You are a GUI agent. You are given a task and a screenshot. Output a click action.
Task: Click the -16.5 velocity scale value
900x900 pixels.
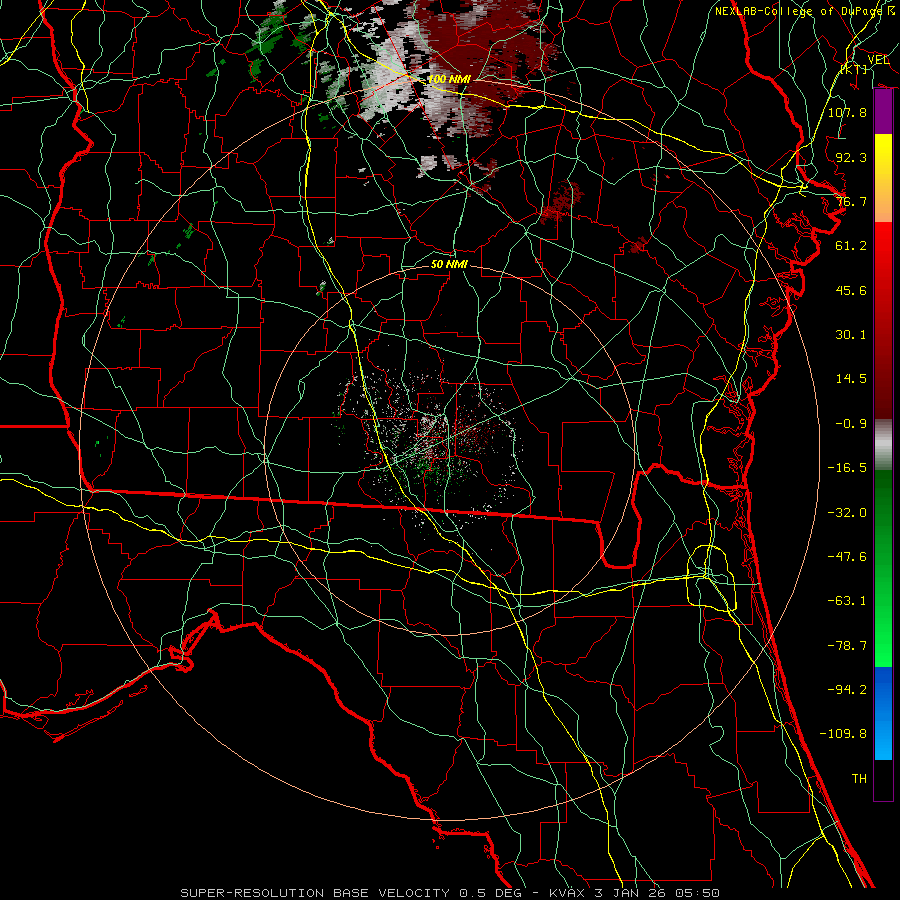tap(847, 468)
